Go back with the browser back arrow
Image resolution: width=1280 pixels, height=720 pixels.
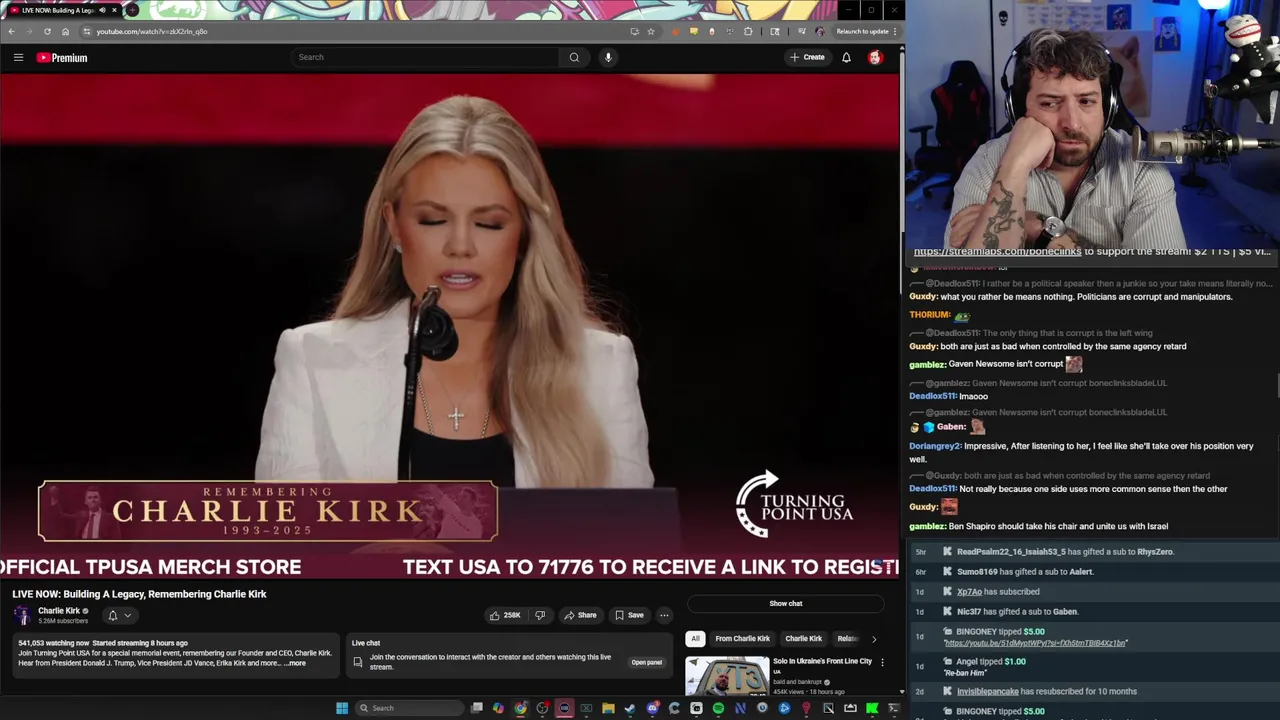click(11, 31)
